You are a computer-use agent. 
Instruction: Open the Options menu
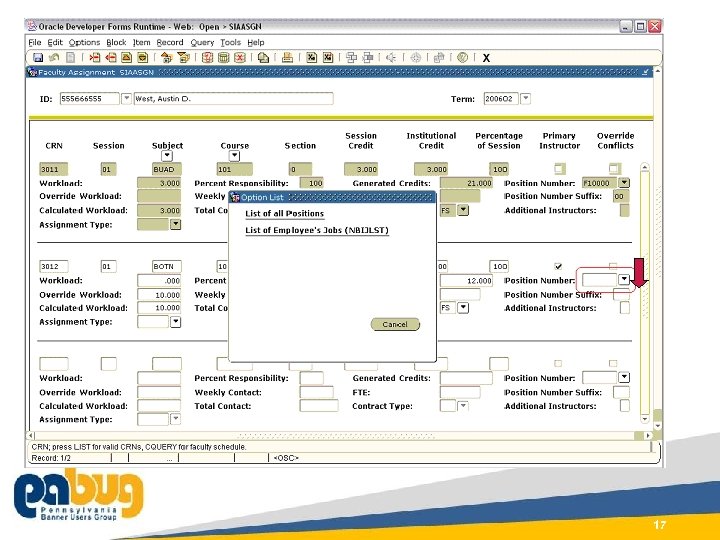tap(84, 42)
